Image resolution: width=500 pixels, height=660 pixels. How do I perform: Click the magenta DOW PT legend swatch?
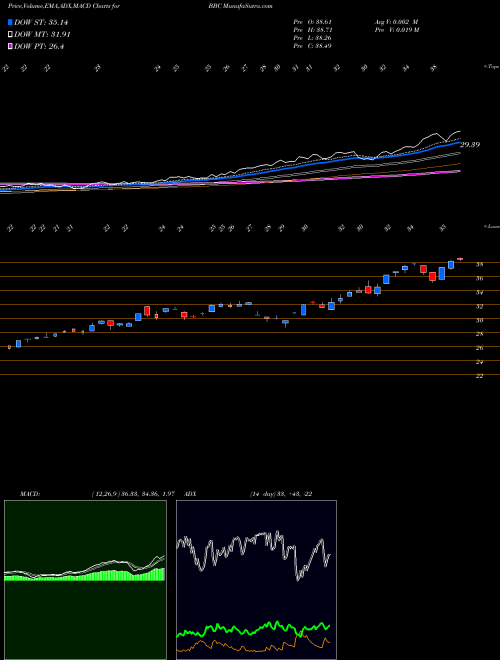pyautogui.click(x=10, y=47)
